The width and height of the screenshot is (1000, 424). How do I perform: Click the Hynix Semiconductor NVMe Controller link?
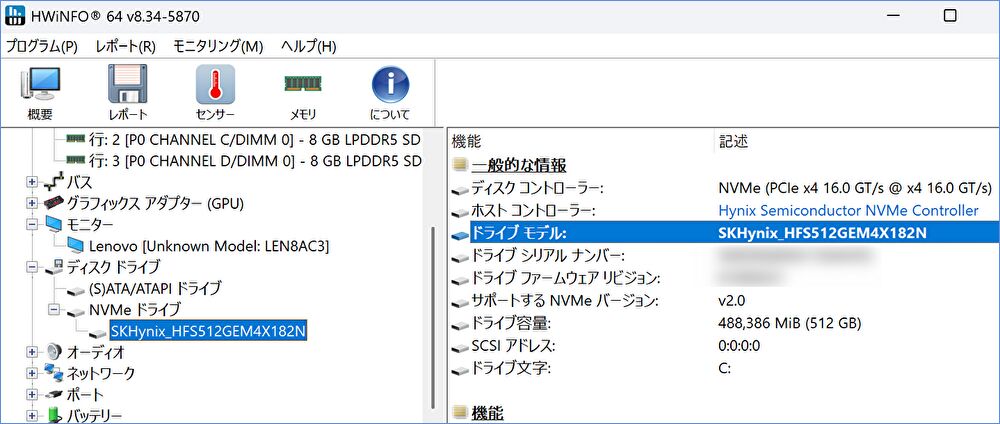click(848, 210)
